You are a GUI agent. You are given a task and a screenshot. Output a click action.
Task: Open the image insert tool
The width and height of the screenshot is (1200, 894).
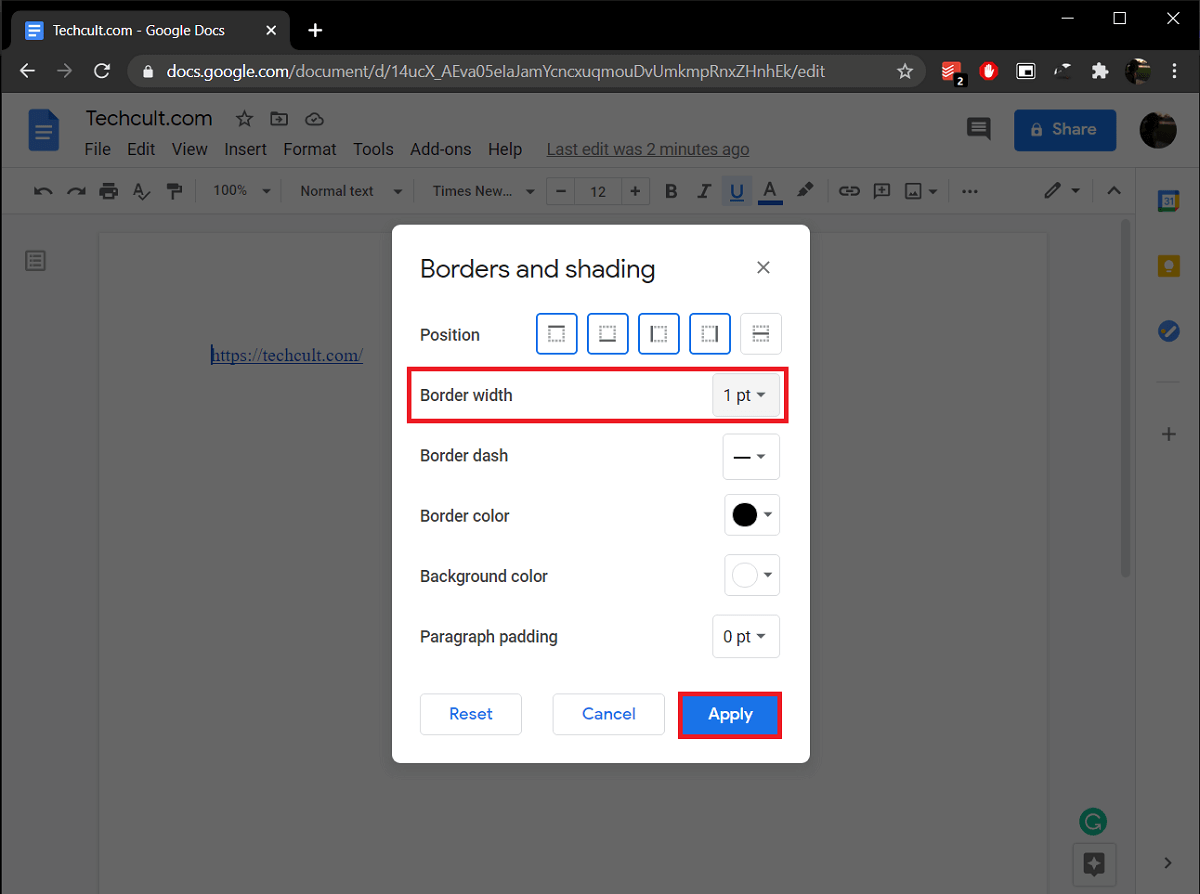[914, 191]
